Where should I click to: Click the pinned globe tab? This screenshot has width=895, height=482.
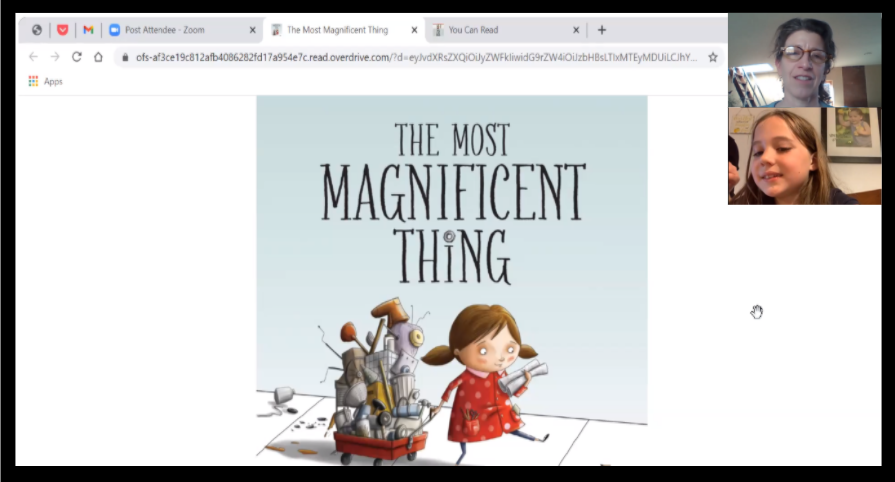click(37, 30)
